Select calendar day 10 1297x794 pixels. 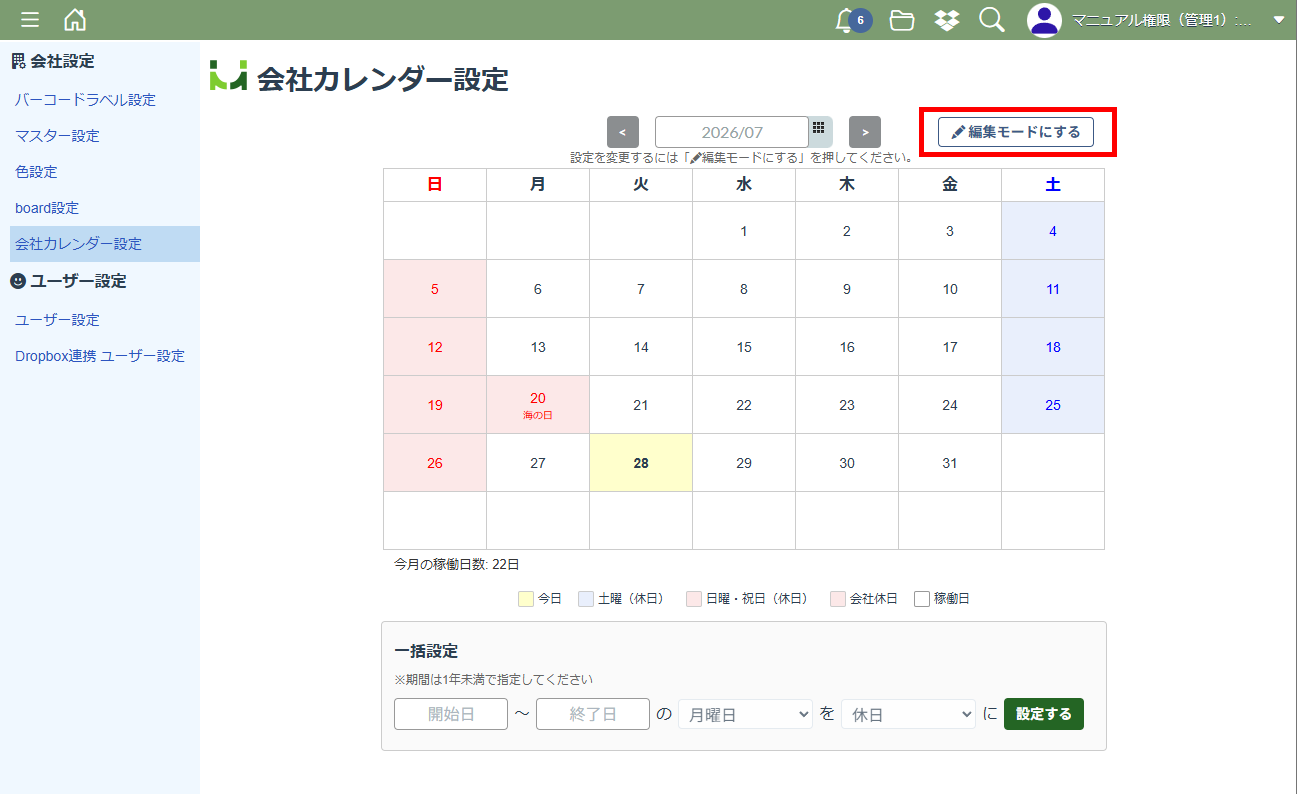coord(950,289)
